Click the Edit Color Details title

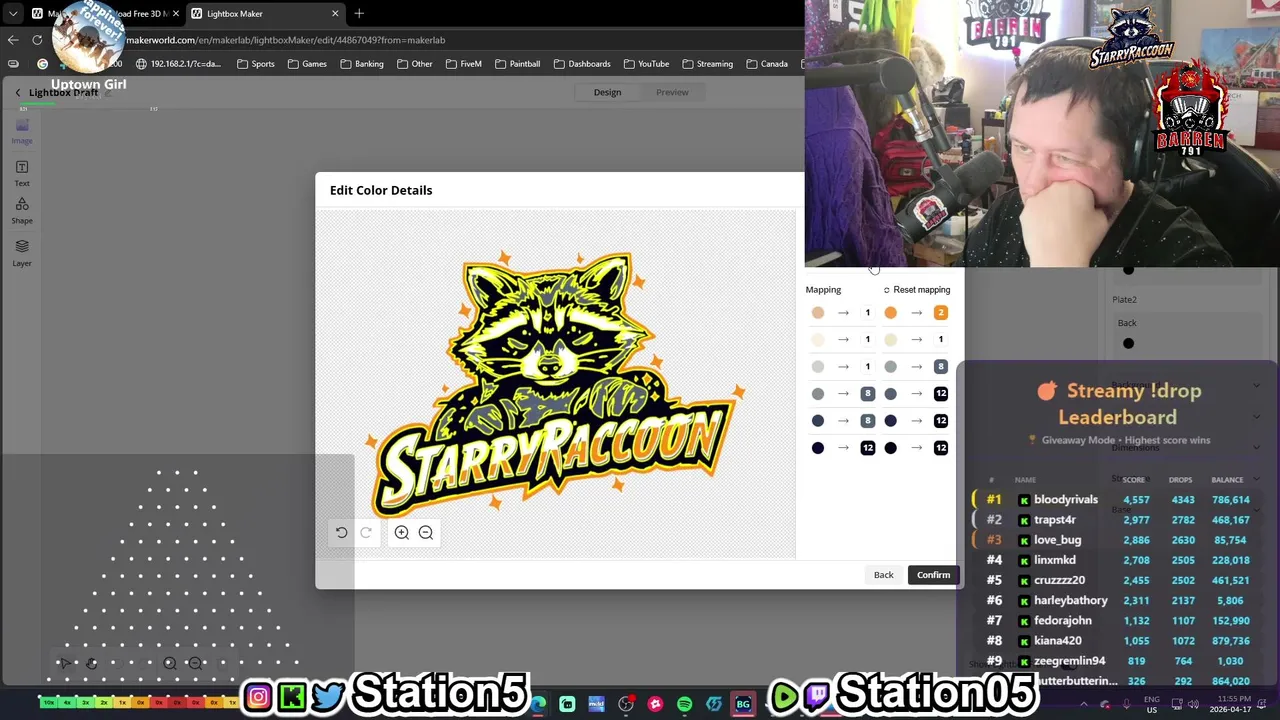pos(381,190)
